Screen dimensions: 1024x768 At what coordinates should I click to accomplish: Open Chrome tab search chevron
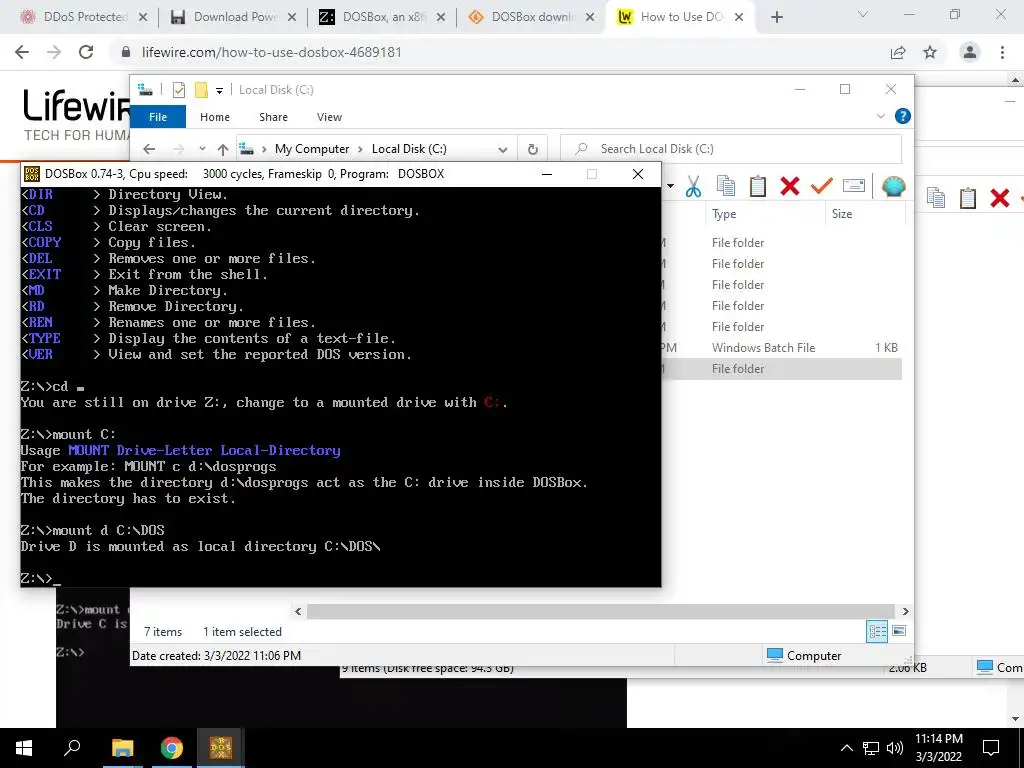pyautogui.click(x=862, y=14)
